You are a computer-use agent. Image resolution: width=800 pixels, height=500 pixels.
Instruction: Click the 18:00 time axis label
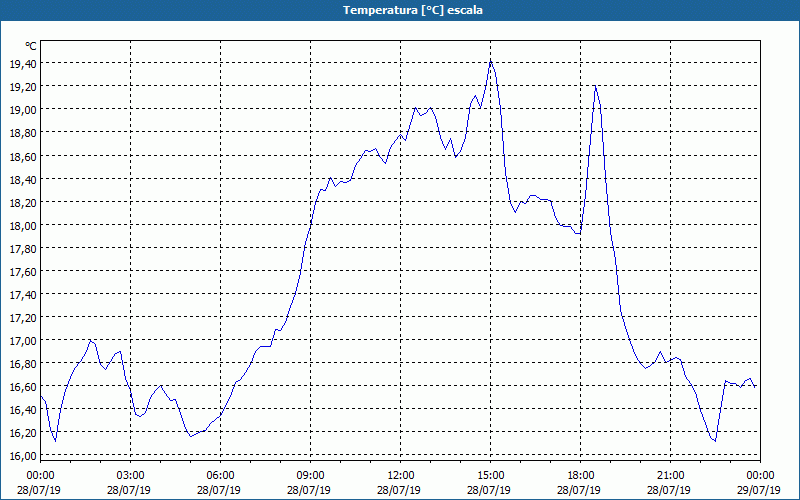[x=581, y=476]
